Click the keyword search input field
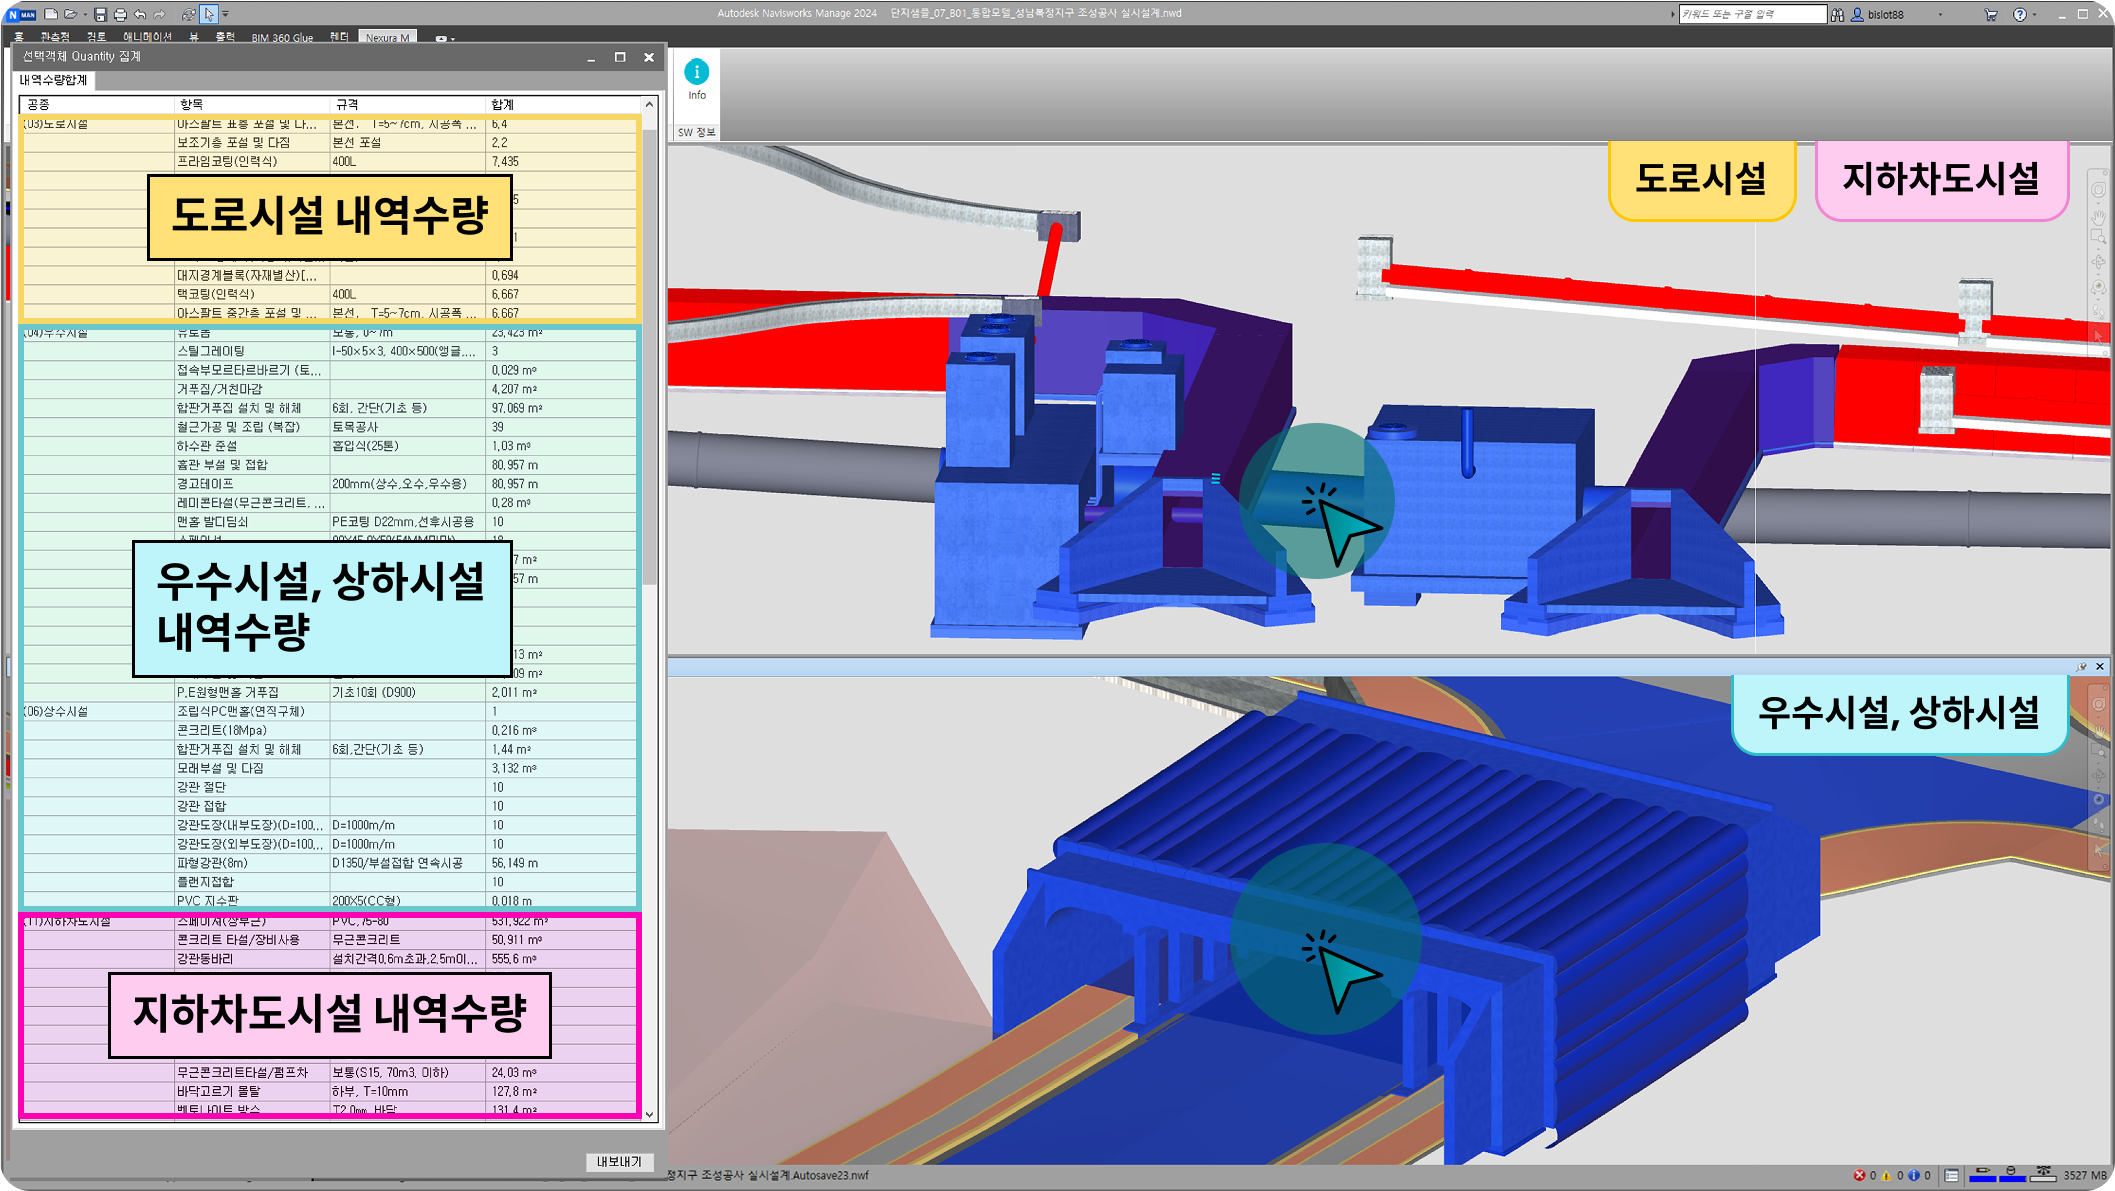This screenshot has height=1191, width=2115. (1750, 14)
